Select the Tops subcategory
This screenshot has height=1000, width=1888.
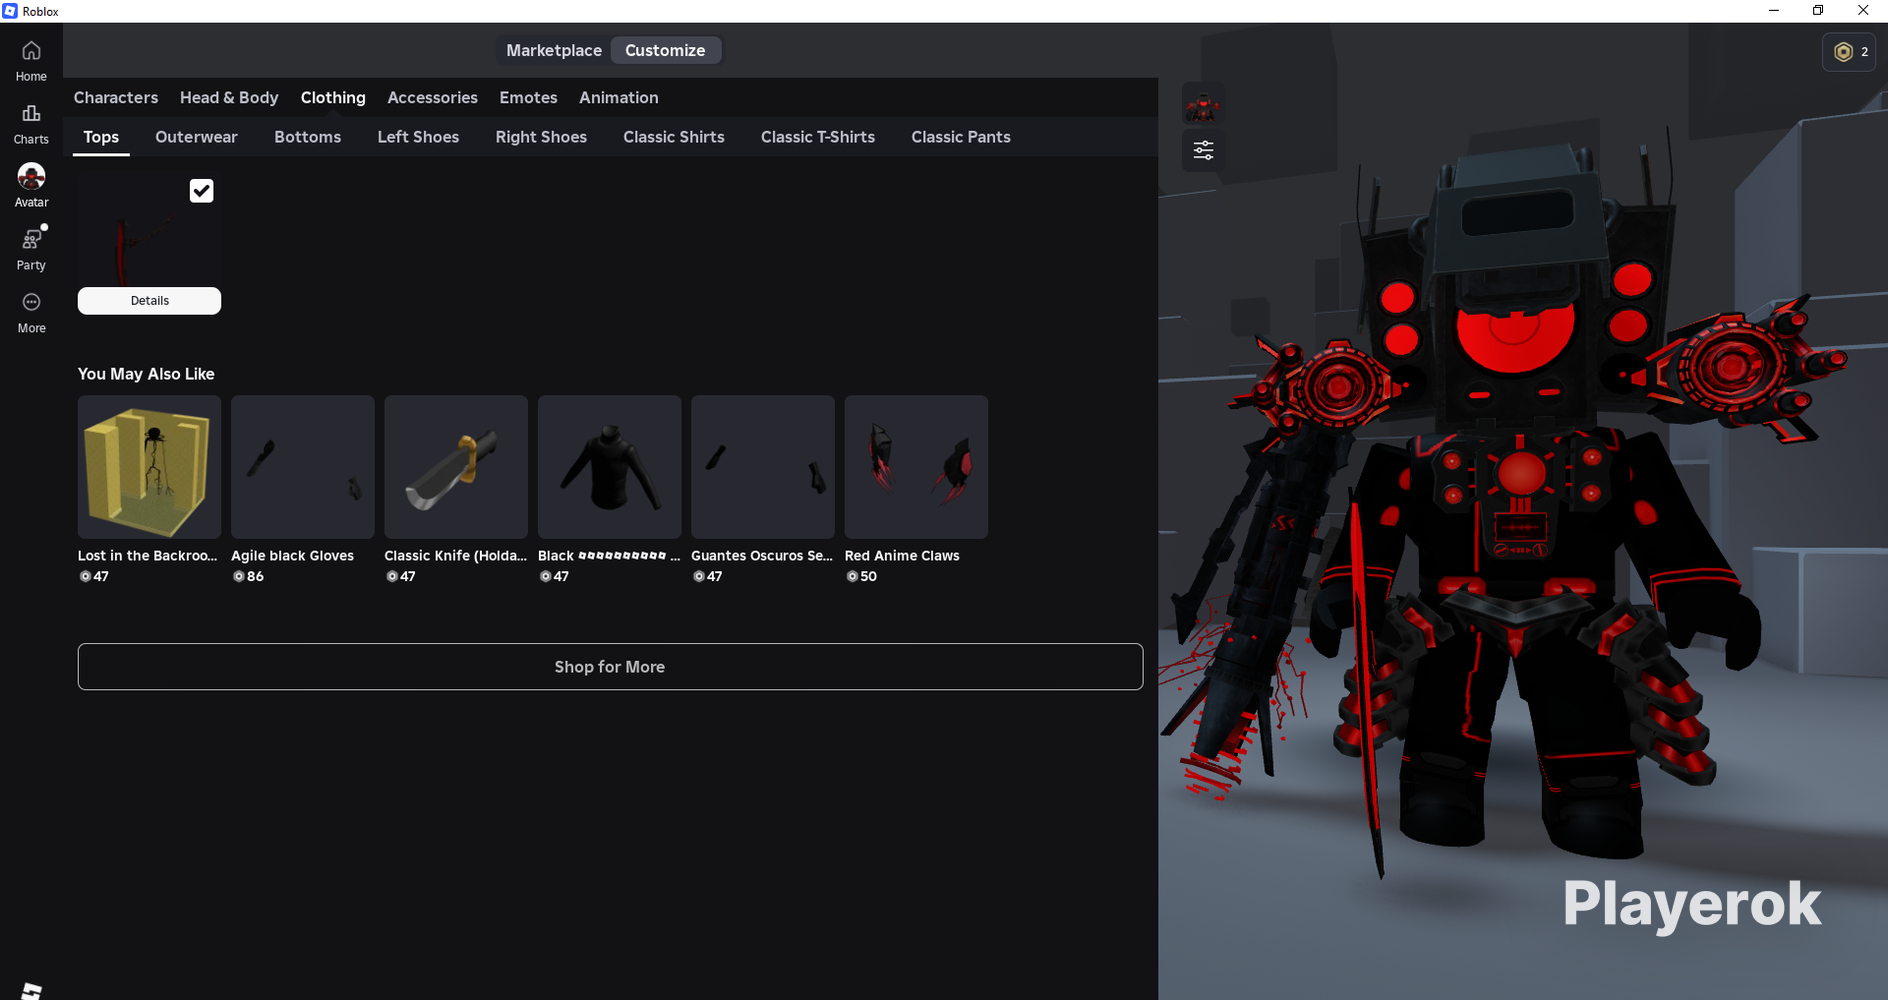(101, 137)
